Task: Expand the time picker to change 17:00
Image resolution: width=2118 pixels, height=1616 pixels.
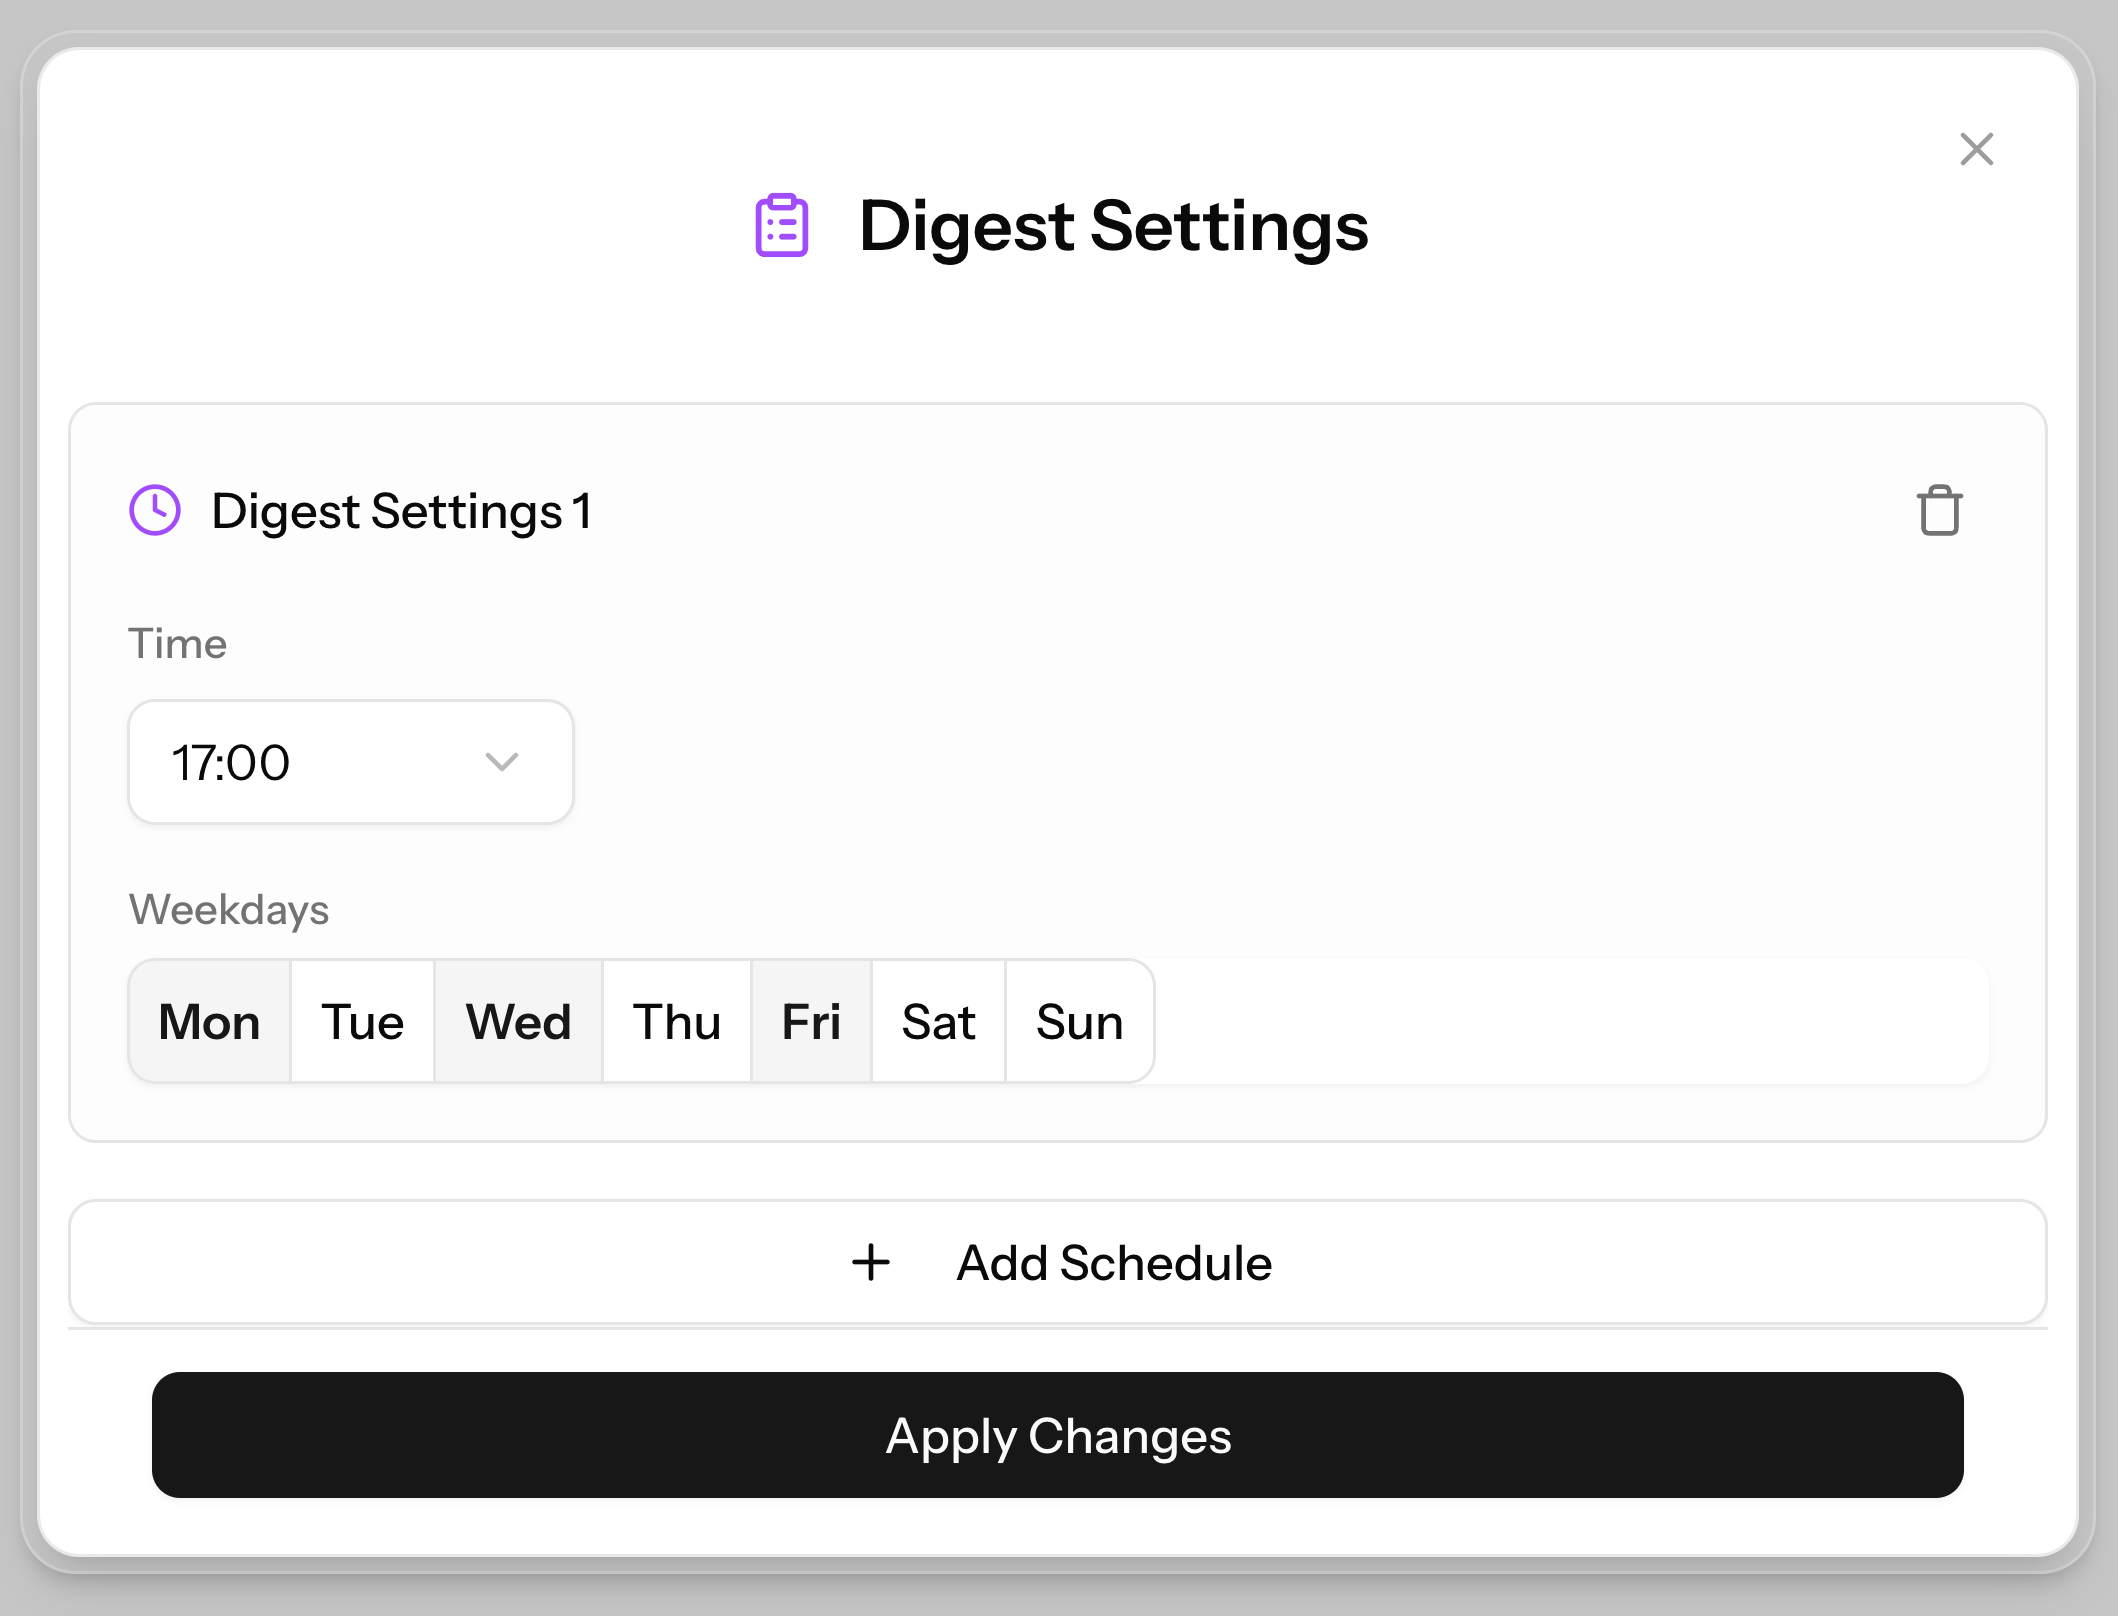Action: pyautogui.click(x=349, y=762)
